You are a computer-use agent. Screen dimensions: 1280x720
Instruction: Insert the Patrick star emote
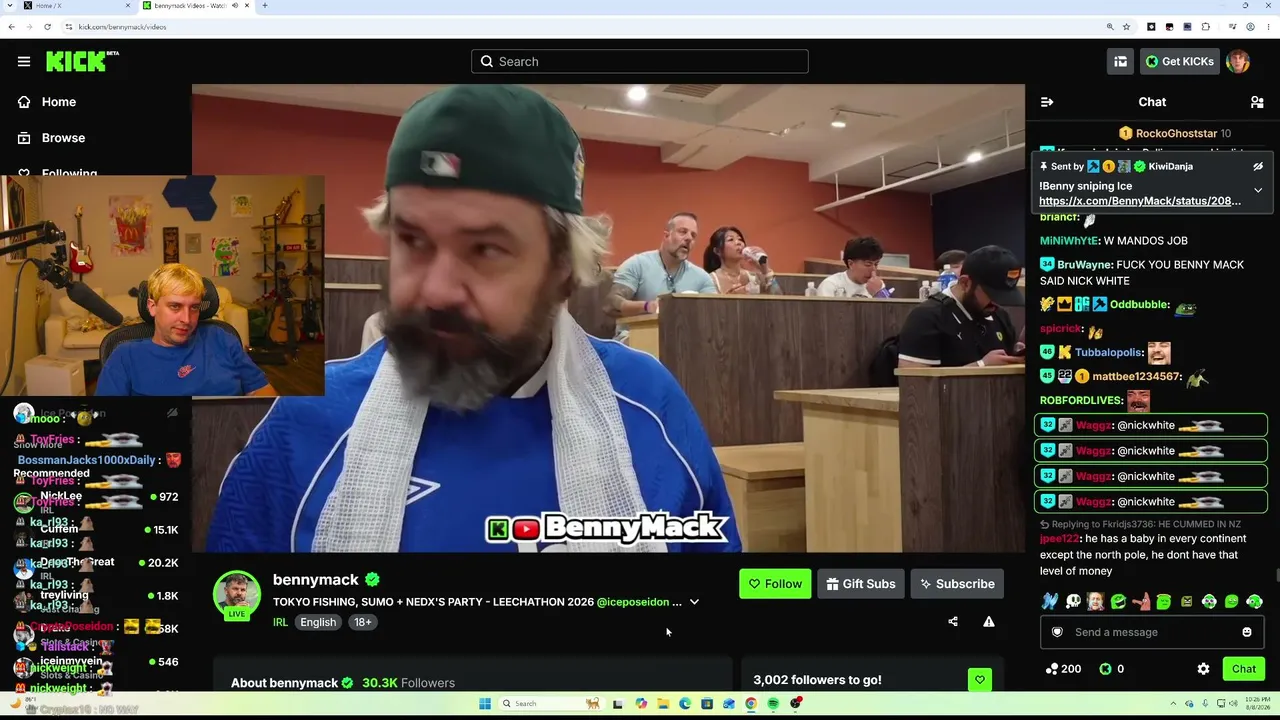point(1141,602)
